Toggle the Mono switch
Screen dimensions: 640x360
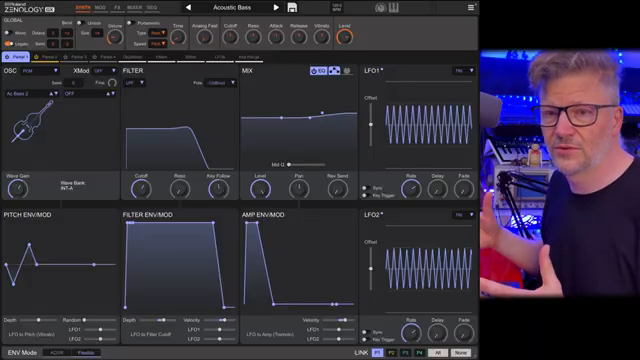(8, 33)
